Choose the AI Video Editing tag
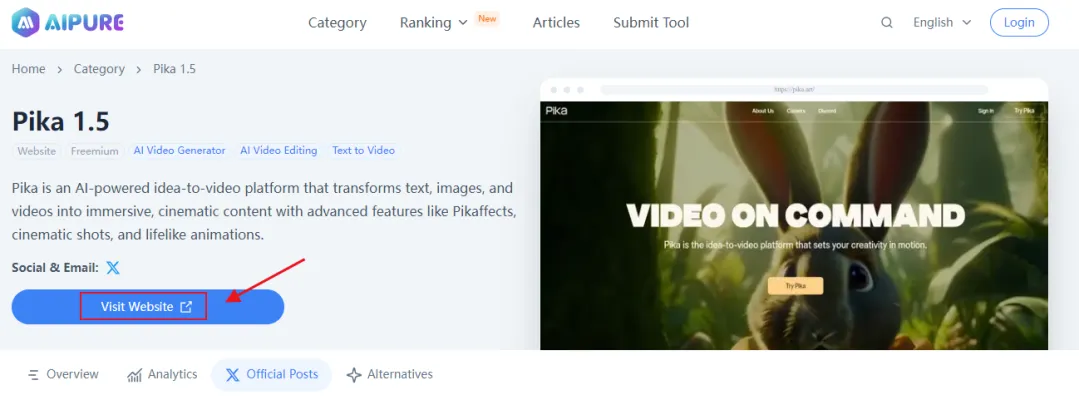Viewport: 1079px width, 400px height. [278, 150]
